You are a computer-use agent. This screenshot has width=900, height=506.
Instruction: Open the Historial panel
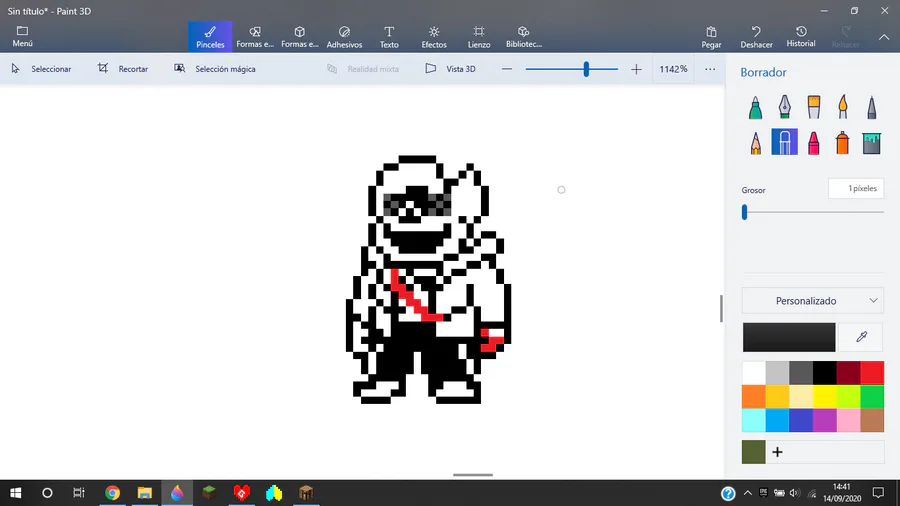(x=801, y=37)
